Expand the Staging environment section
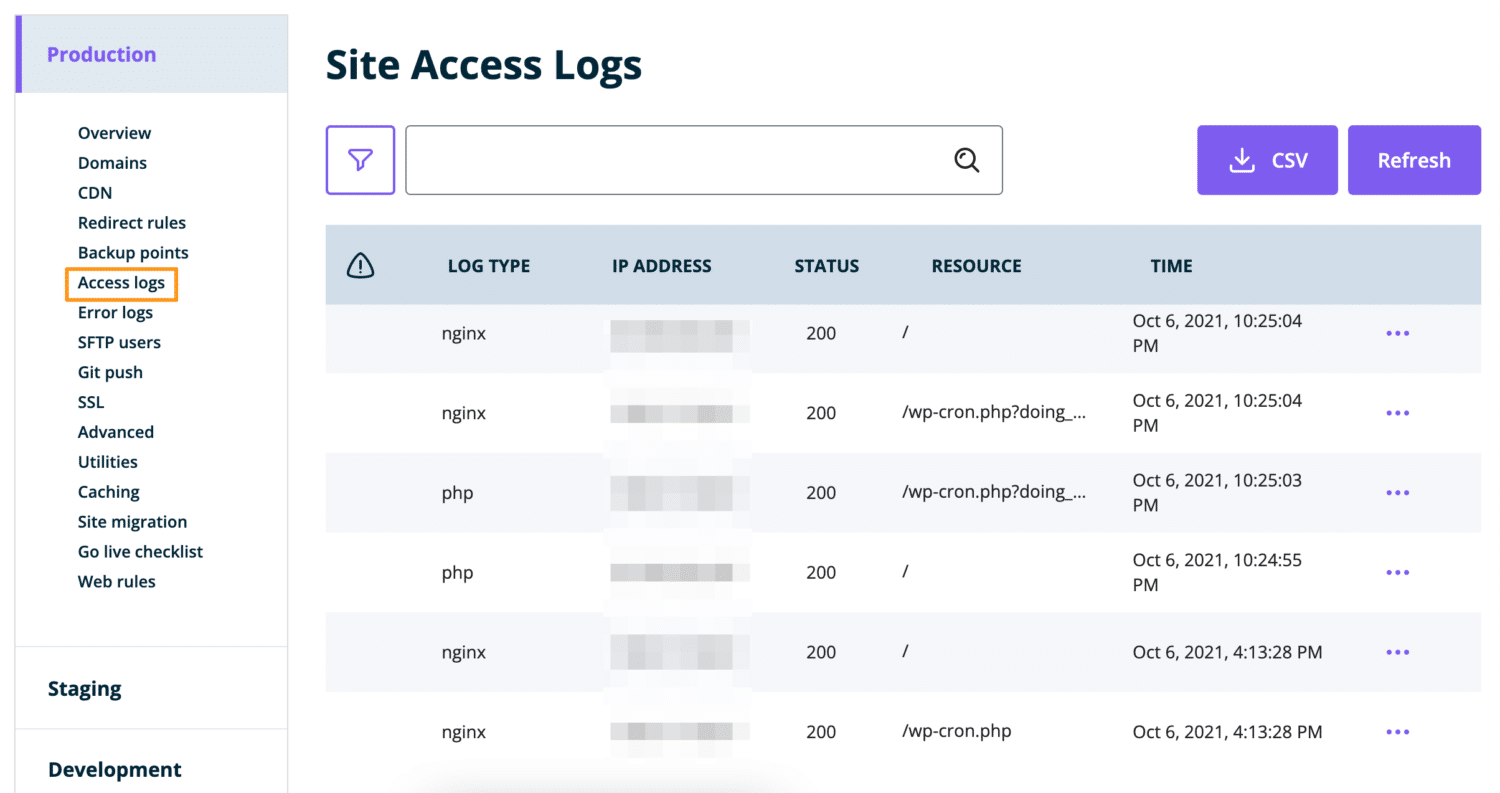Image resolution: width=1500 pixels, height=793 pixels. point(85,688)
